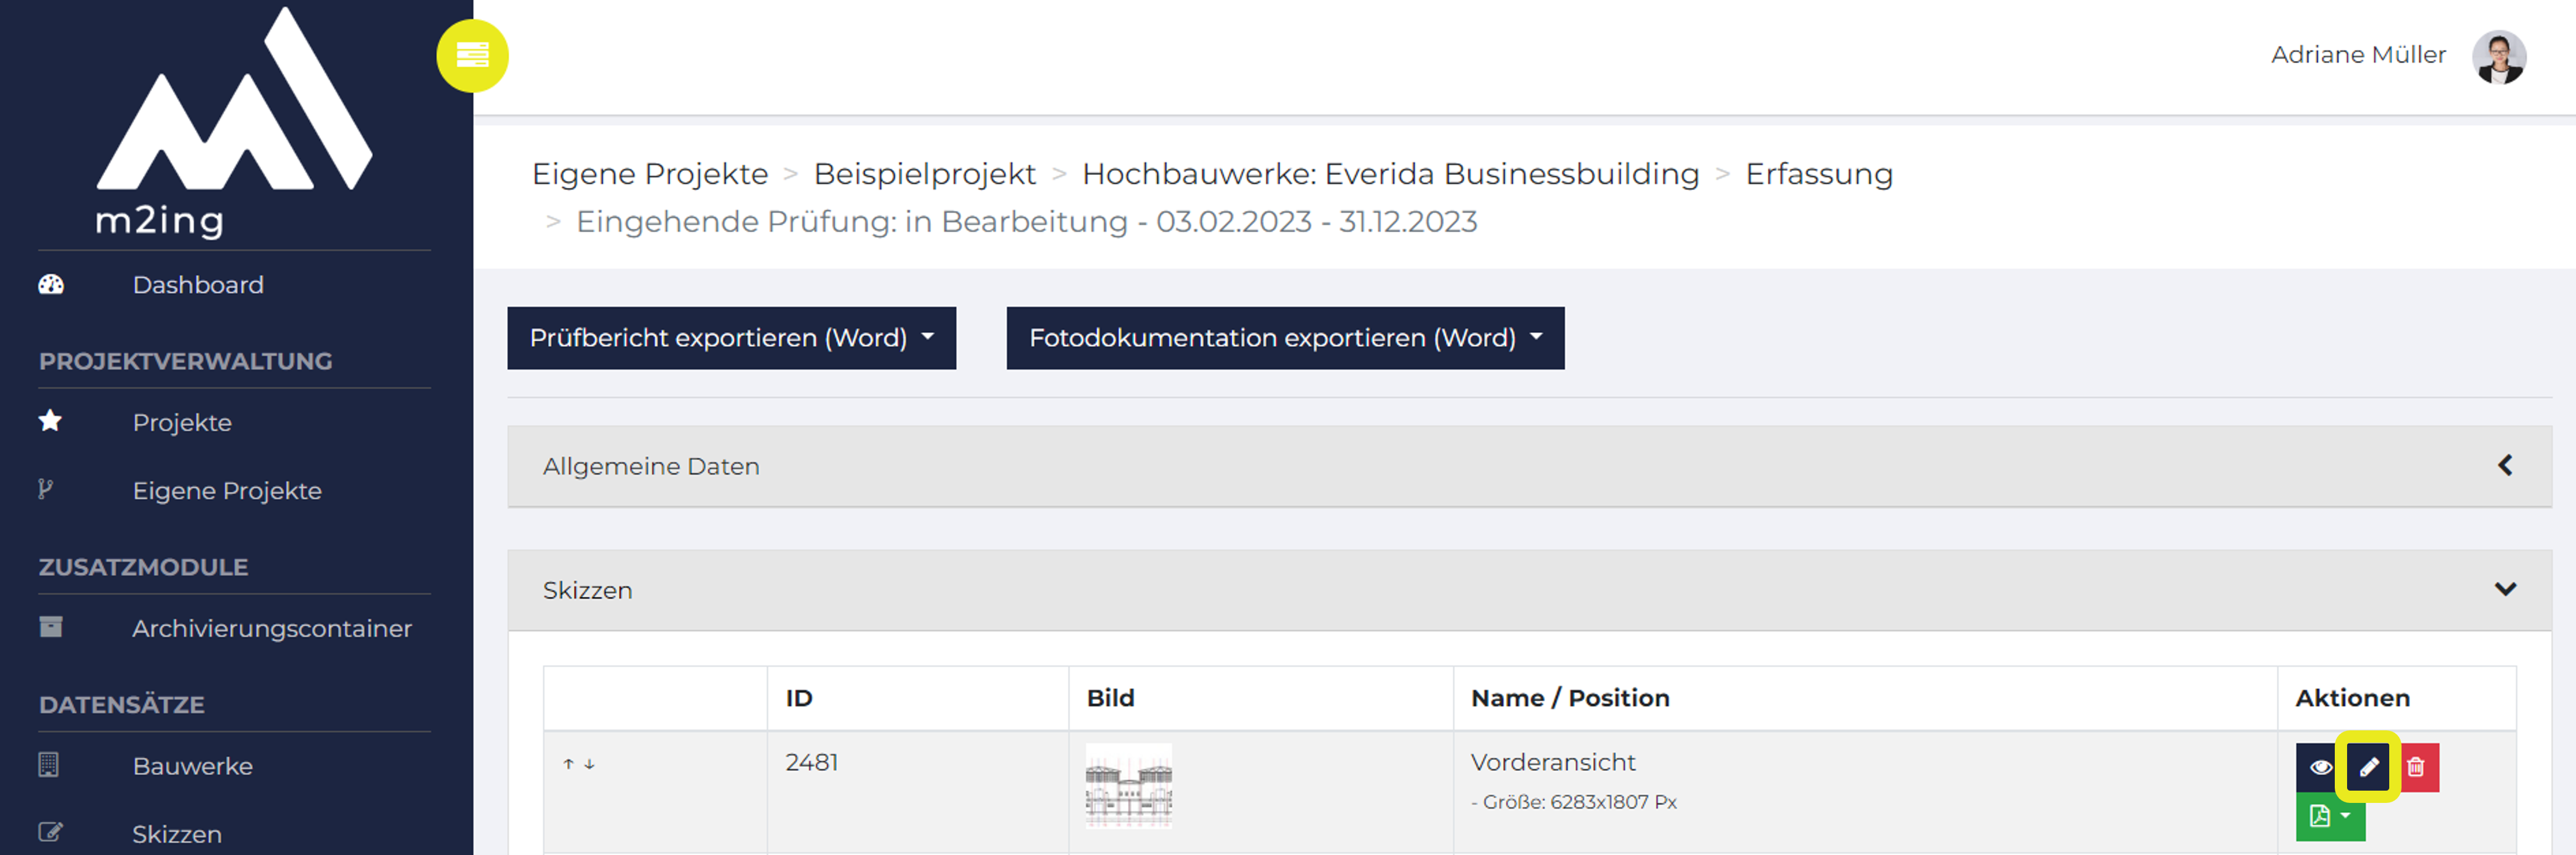Click the Bauwerke building icon
The height and width of the screenshot is (855, 2576).
48,765
